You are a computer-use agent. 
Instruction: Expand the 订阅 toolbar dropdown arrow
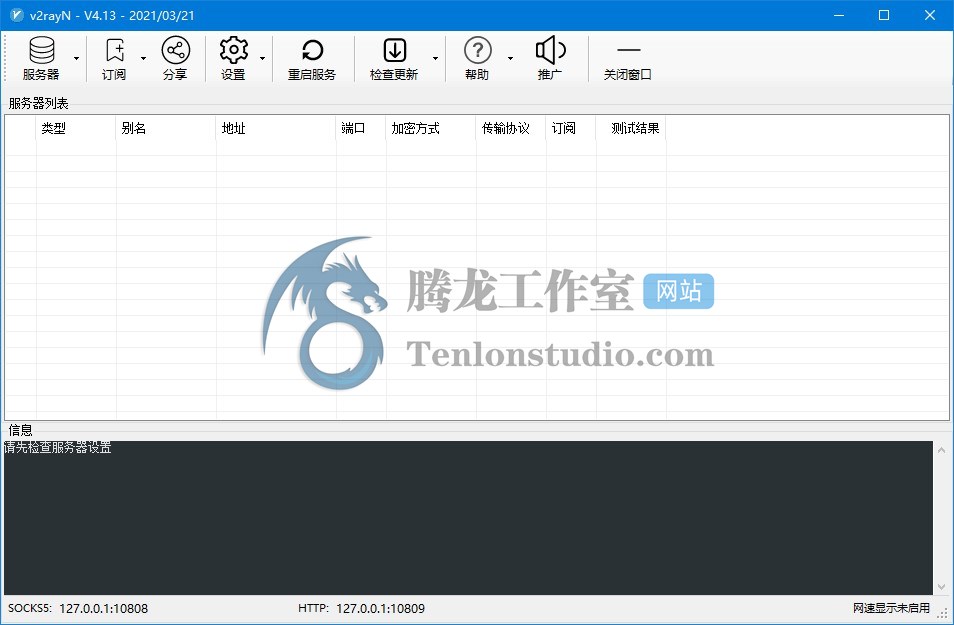[x=144, y=58]
